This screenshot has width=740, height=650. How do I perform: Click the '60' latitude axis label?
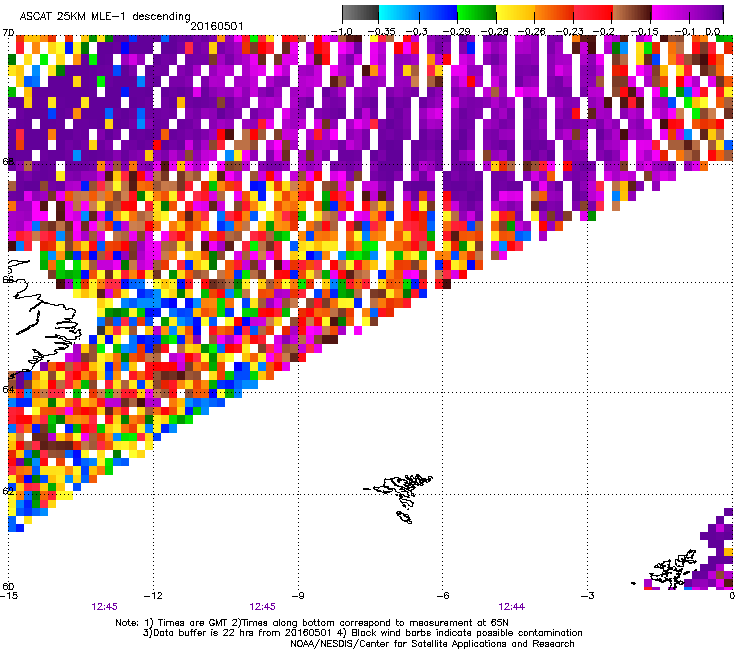click(x=8, y=586)
